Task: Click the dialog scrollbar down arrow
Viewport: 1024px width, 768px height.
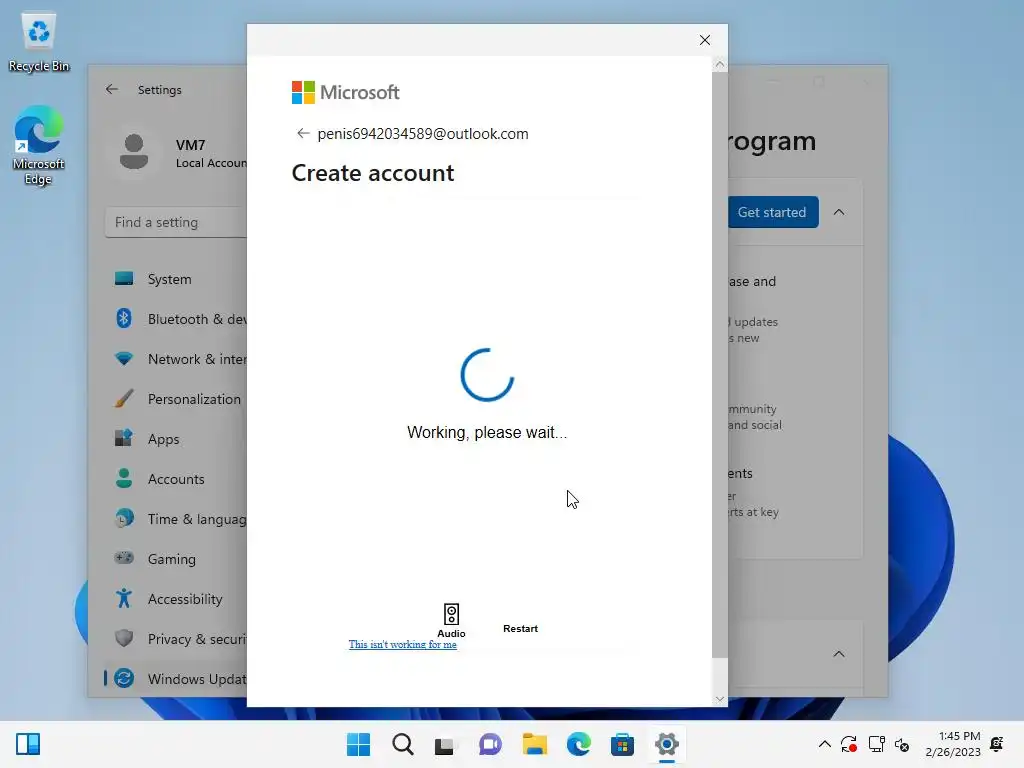Action: click(x=720, y=699)
